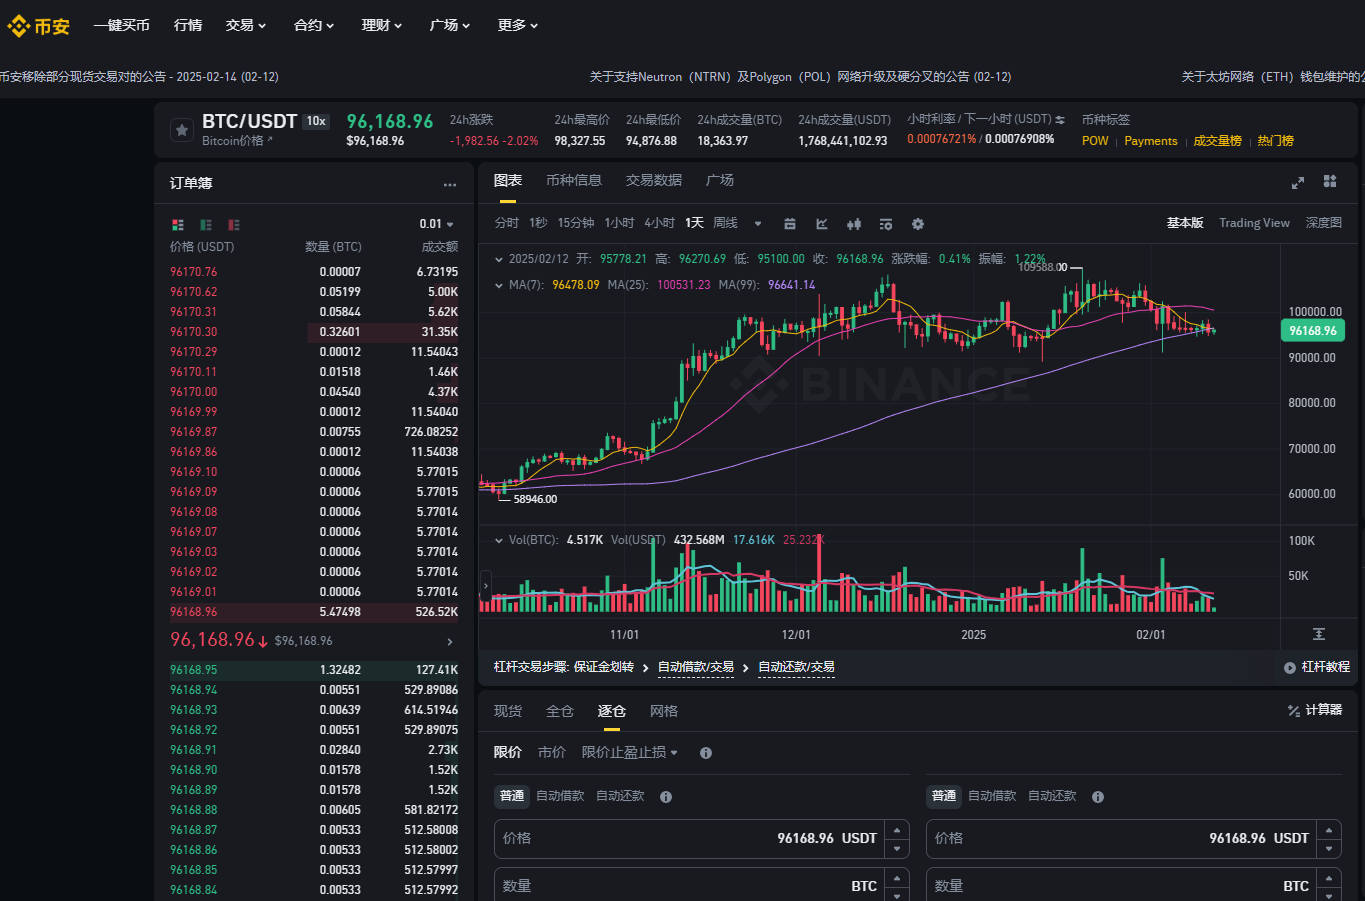Open the 更多 dropdown menu

click(518, 25)
